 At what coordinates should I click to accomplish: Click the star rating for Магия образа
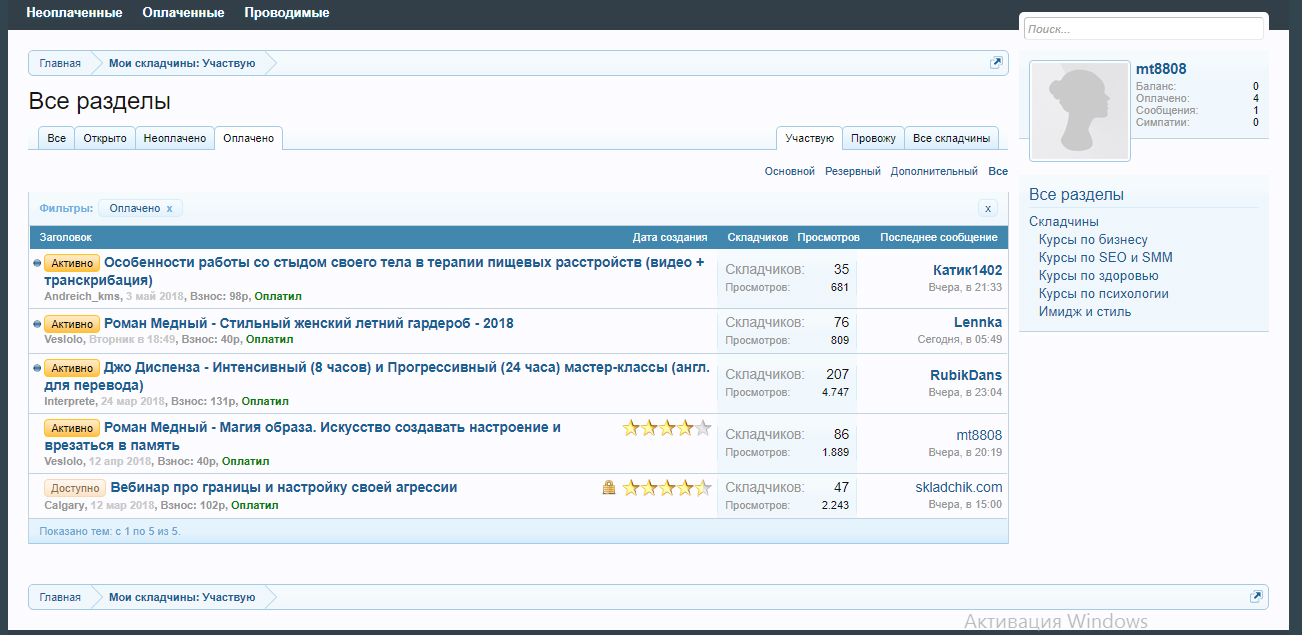pos(667,428)
